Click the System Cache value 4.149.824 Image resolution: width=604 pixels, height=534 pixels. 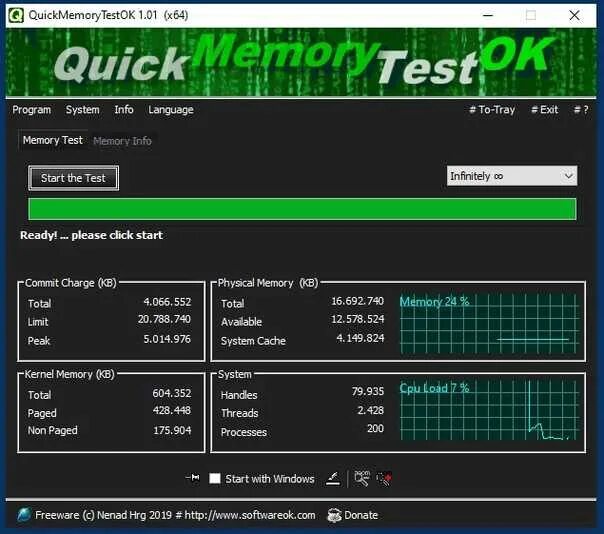pos(360,338)
